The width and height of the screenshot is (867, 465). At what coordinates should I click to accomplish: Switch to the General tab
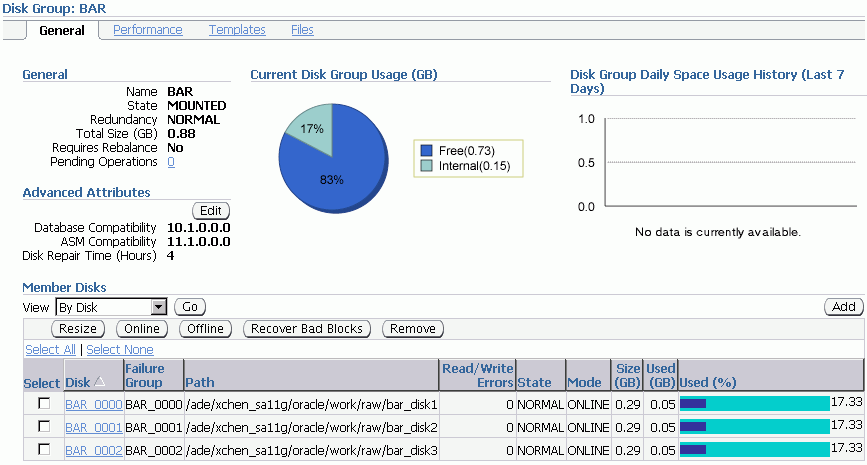click(x=62, y=30)
